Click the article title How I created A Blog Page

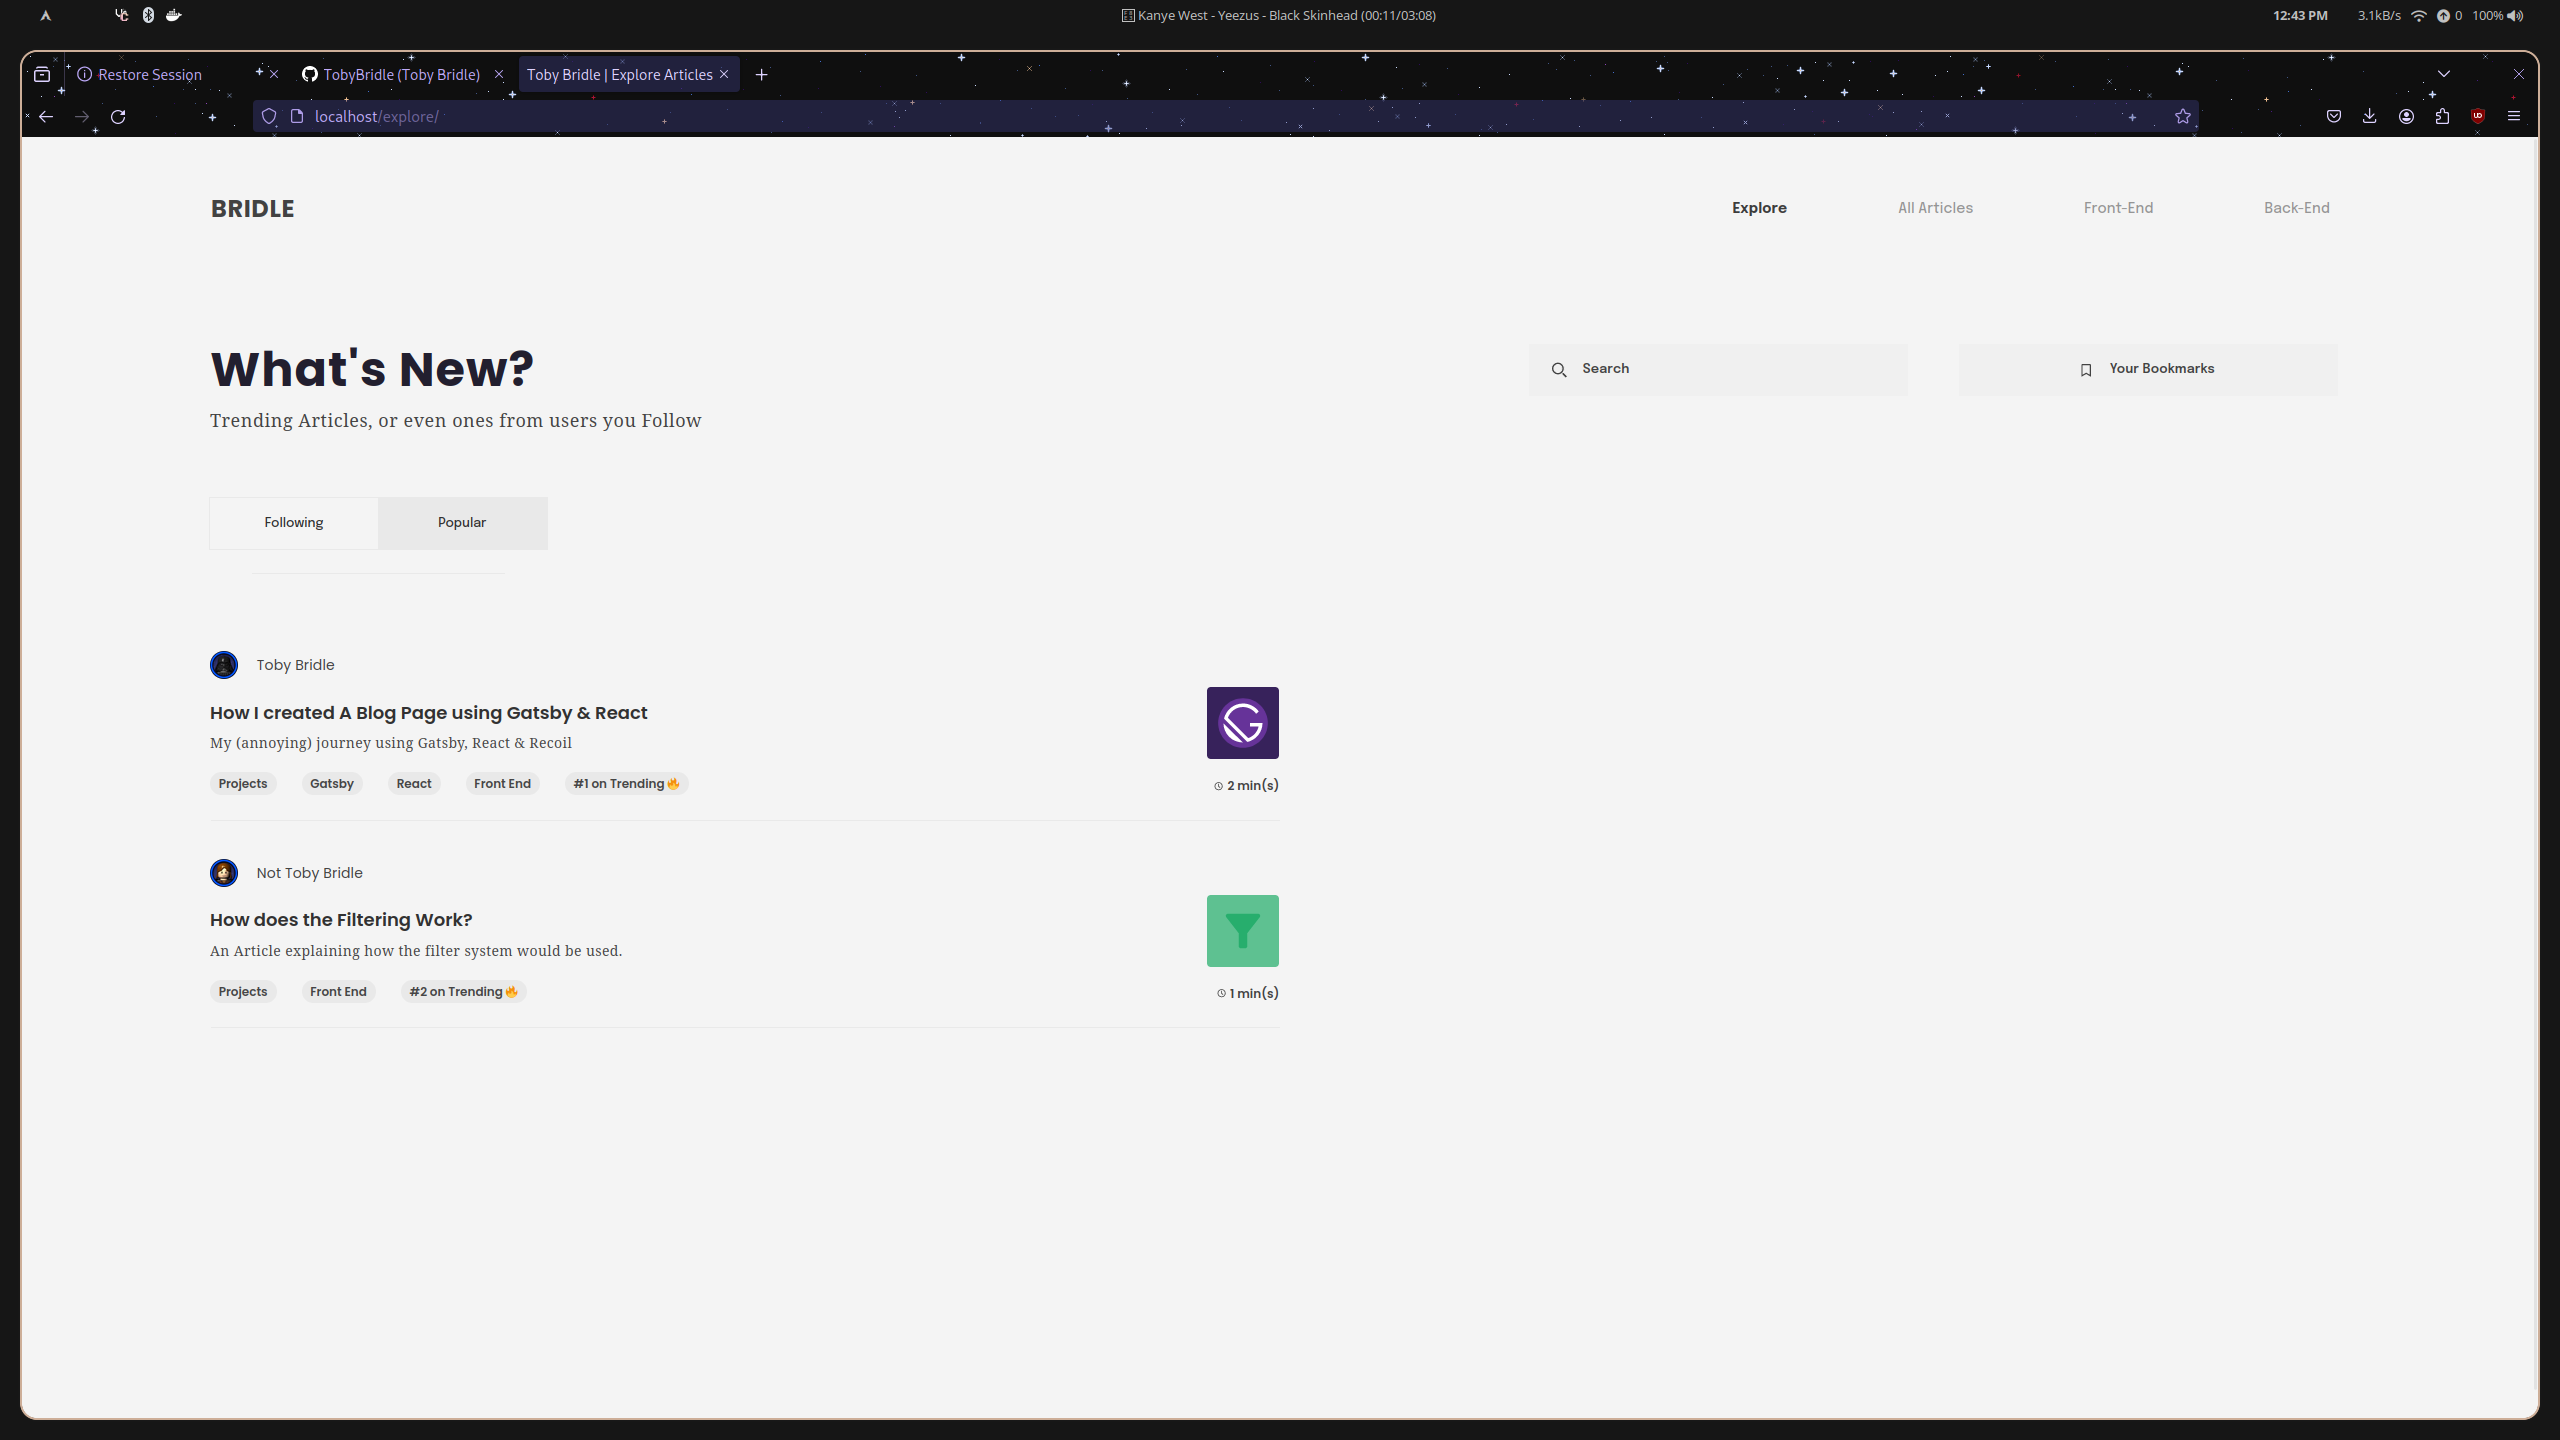click(x=427, y=712)
